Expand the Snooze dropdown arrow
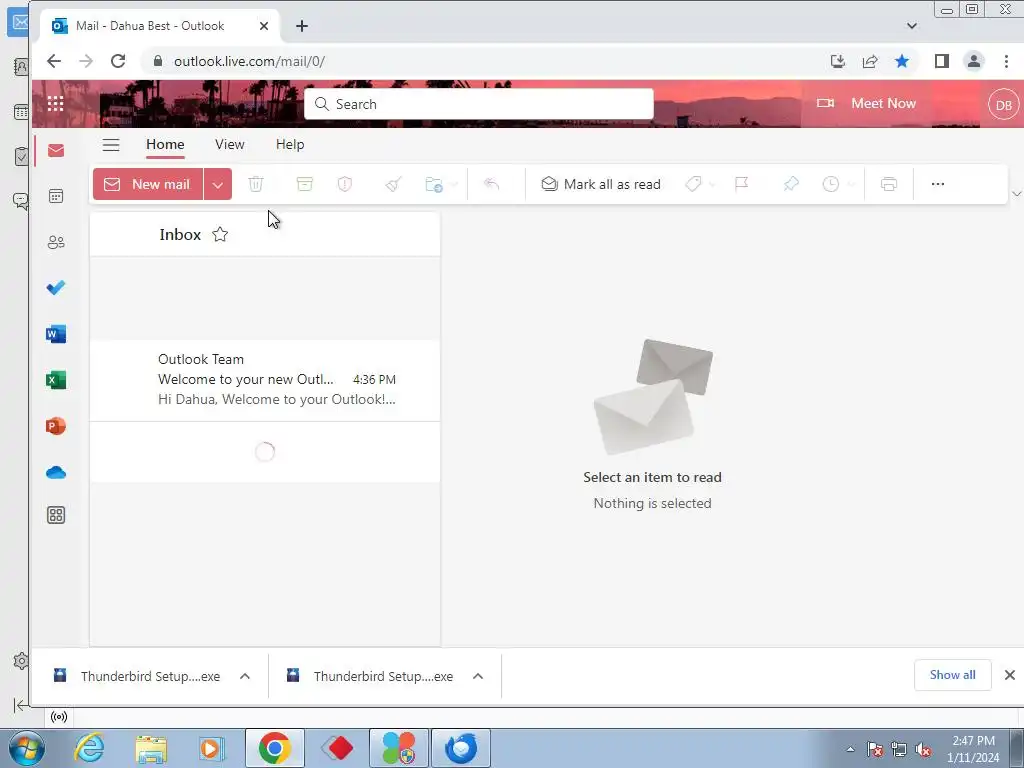 850,185
